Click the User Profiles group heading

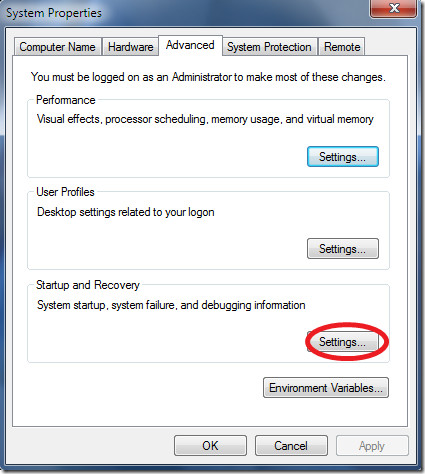(x=65, y=192)
